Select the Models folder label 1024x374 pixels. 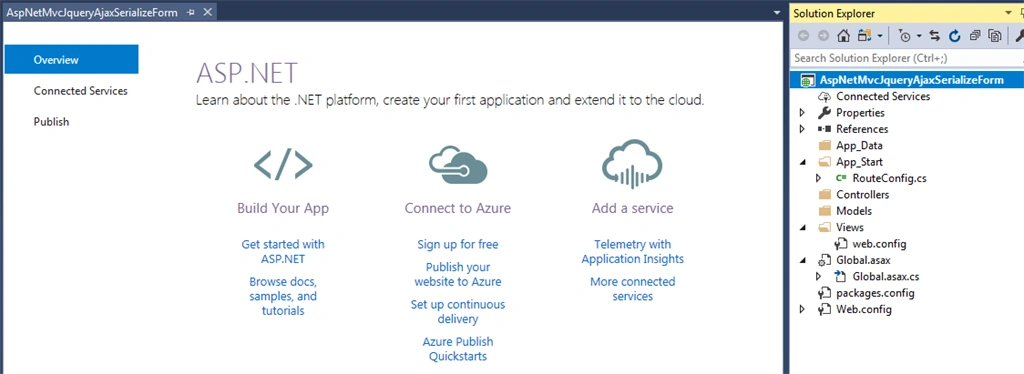[x=854, y=211]
